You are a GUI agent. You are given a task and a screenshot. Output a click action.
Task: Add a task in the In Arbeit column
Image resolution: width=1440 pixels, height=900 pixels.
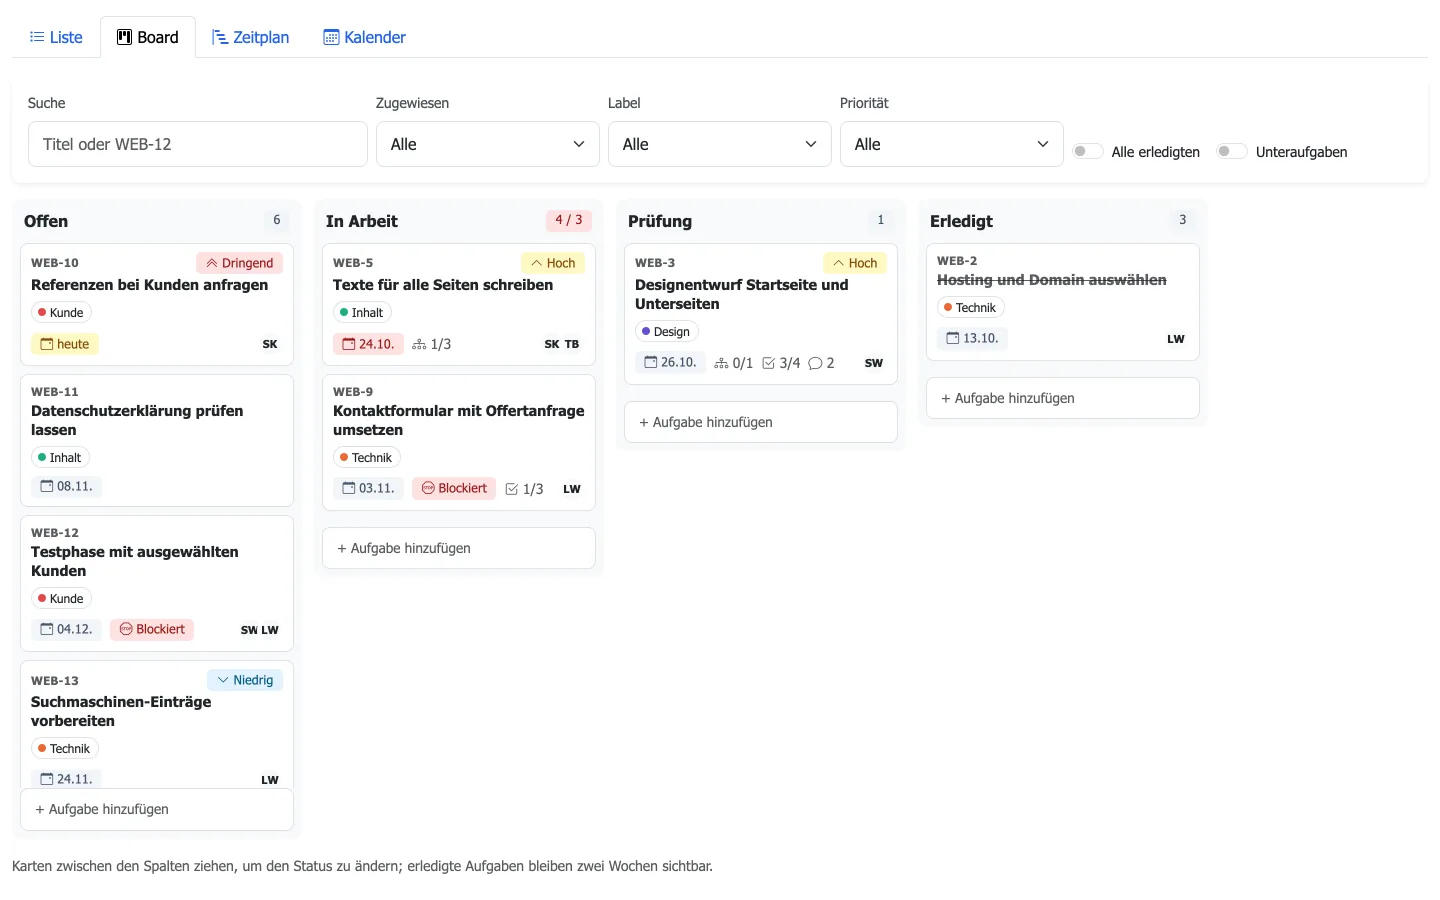tap(459, 548)
